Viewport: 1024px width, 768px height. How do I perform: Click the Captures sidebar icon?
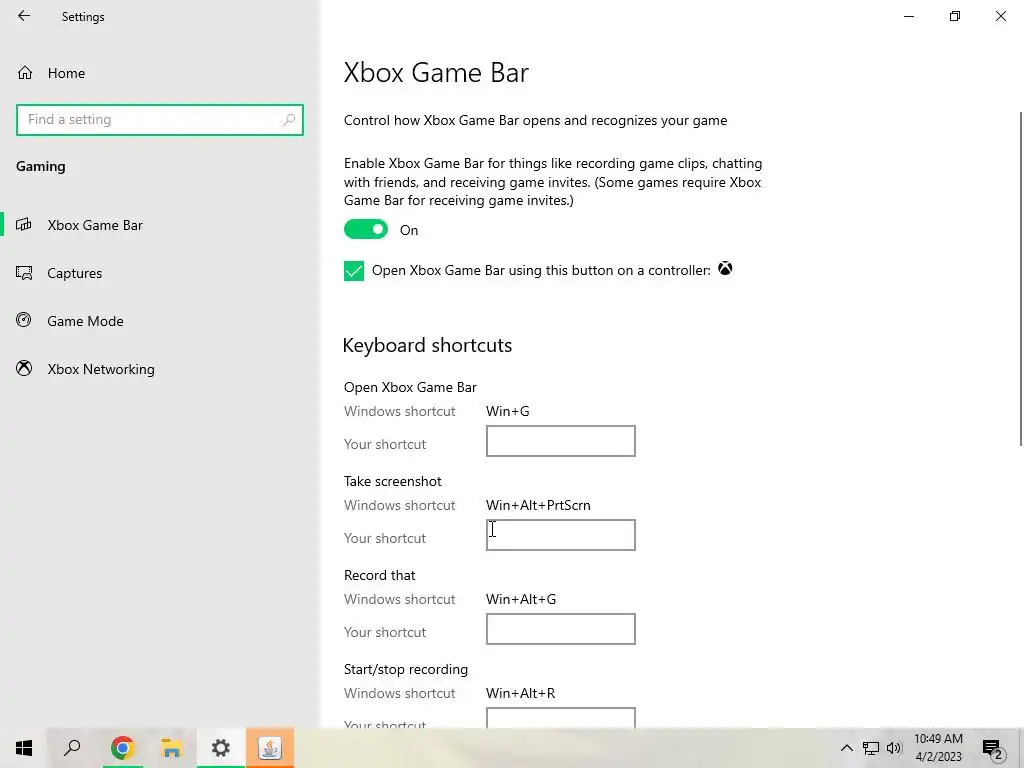click(24, 272)
